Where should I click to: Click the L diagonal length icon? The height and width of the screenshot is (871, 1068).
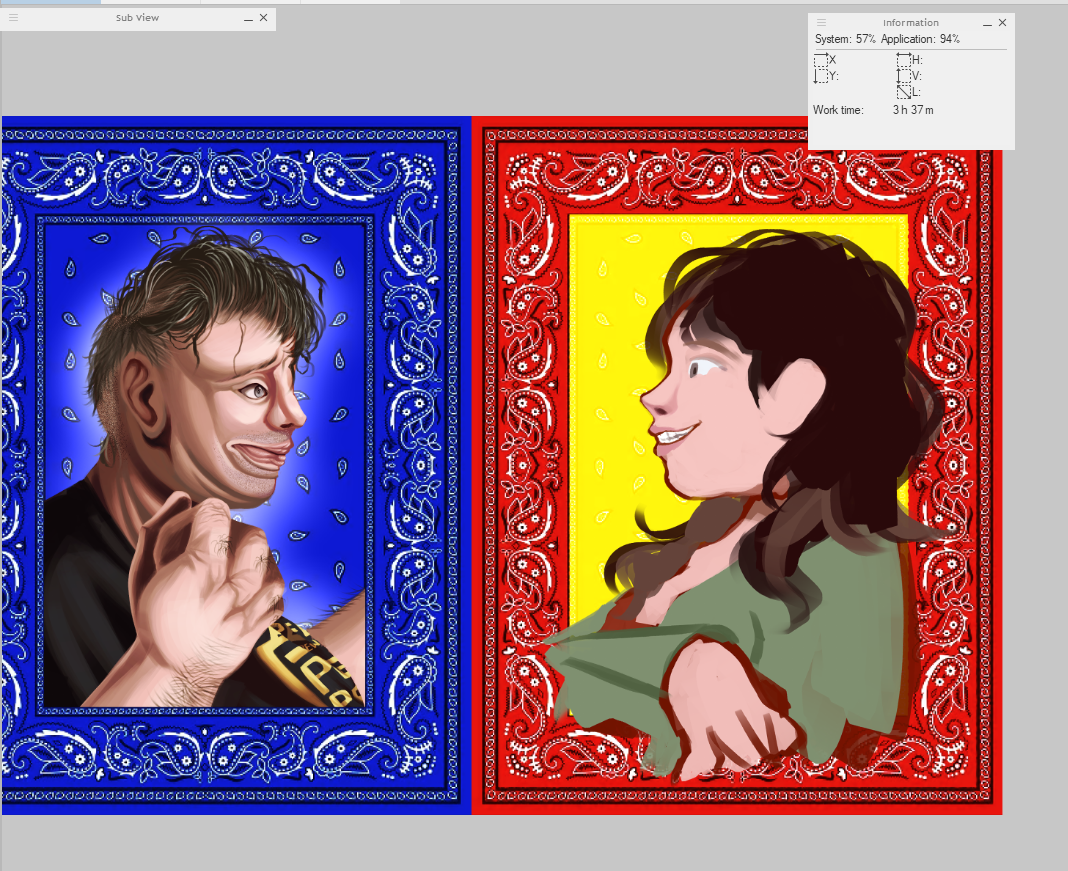pos(904,92)
